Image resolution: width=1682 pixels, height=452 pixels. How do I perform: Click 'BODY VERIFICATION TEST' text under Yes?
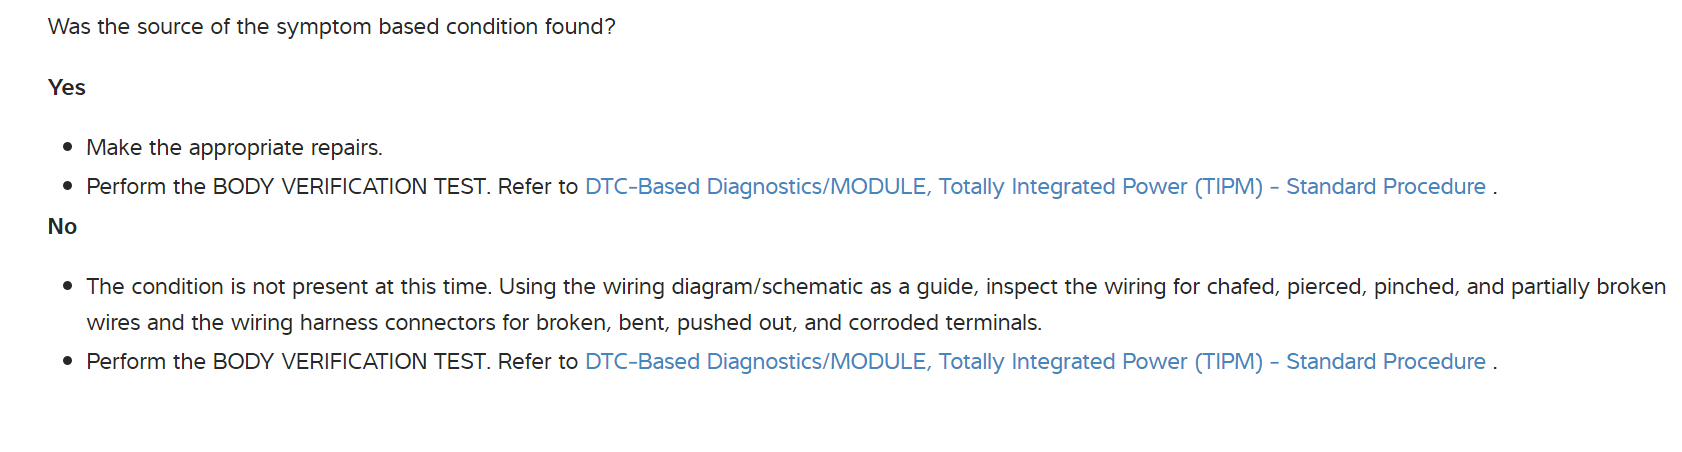(349, 187)
